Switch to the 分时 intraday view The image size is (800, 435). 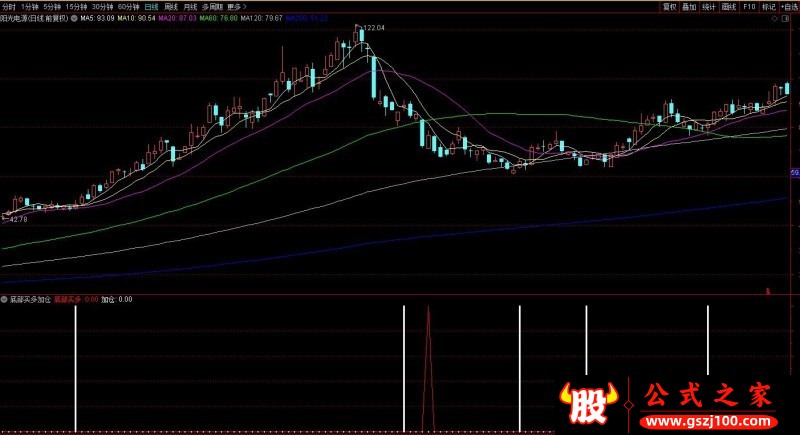click(x=9, y=6)
